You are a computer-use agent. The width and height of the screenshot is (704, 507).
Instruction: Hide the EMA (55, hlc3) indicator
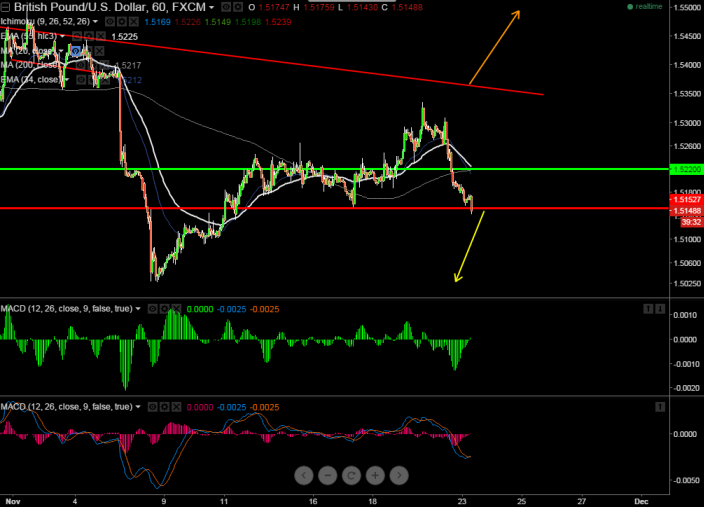[77, 36]
